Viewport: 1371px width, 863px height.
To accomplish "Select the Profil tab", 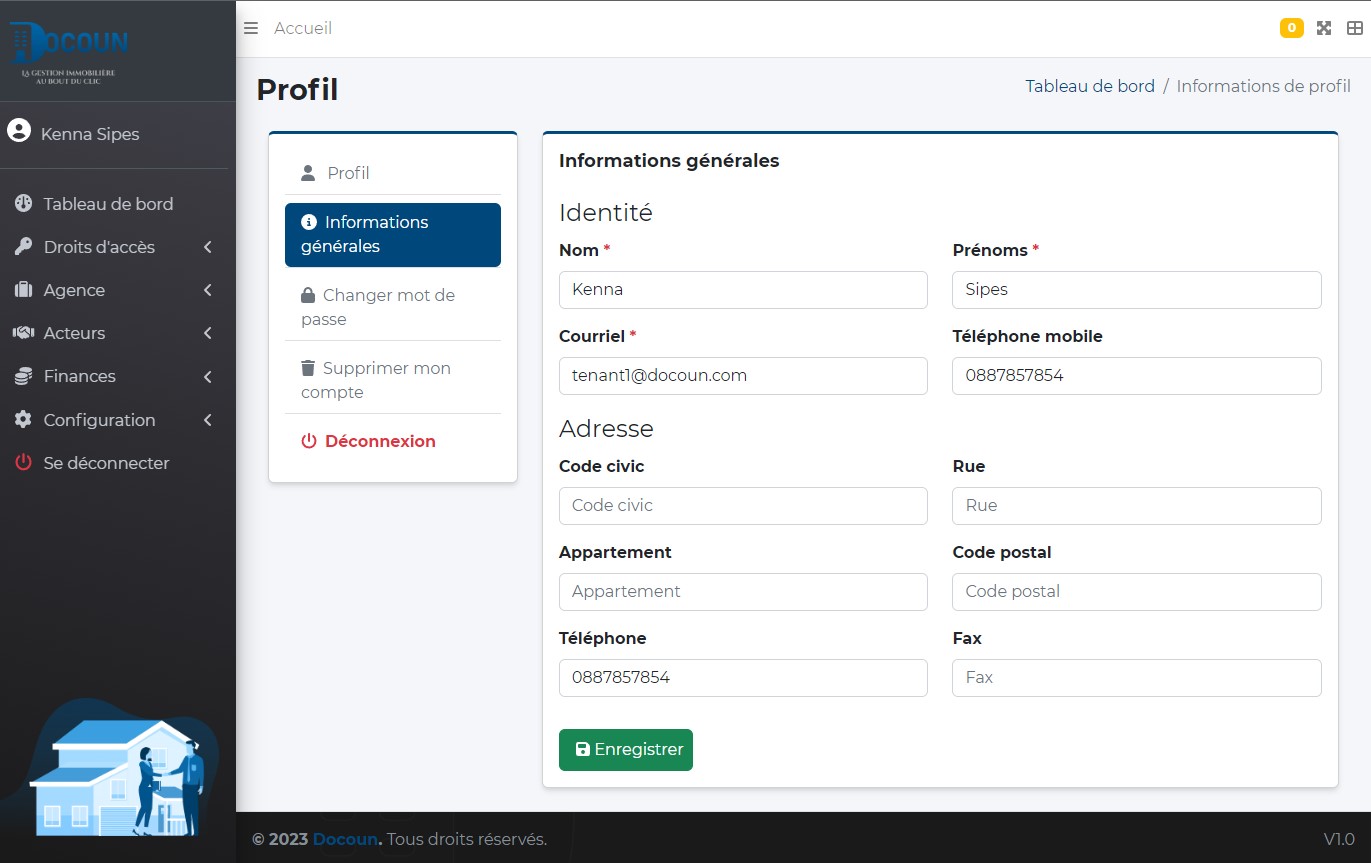I will click(348, 173).
